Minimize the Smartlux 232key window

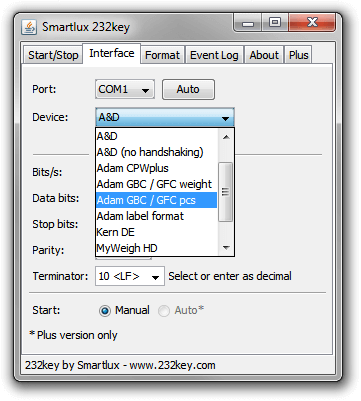point(248,23)
